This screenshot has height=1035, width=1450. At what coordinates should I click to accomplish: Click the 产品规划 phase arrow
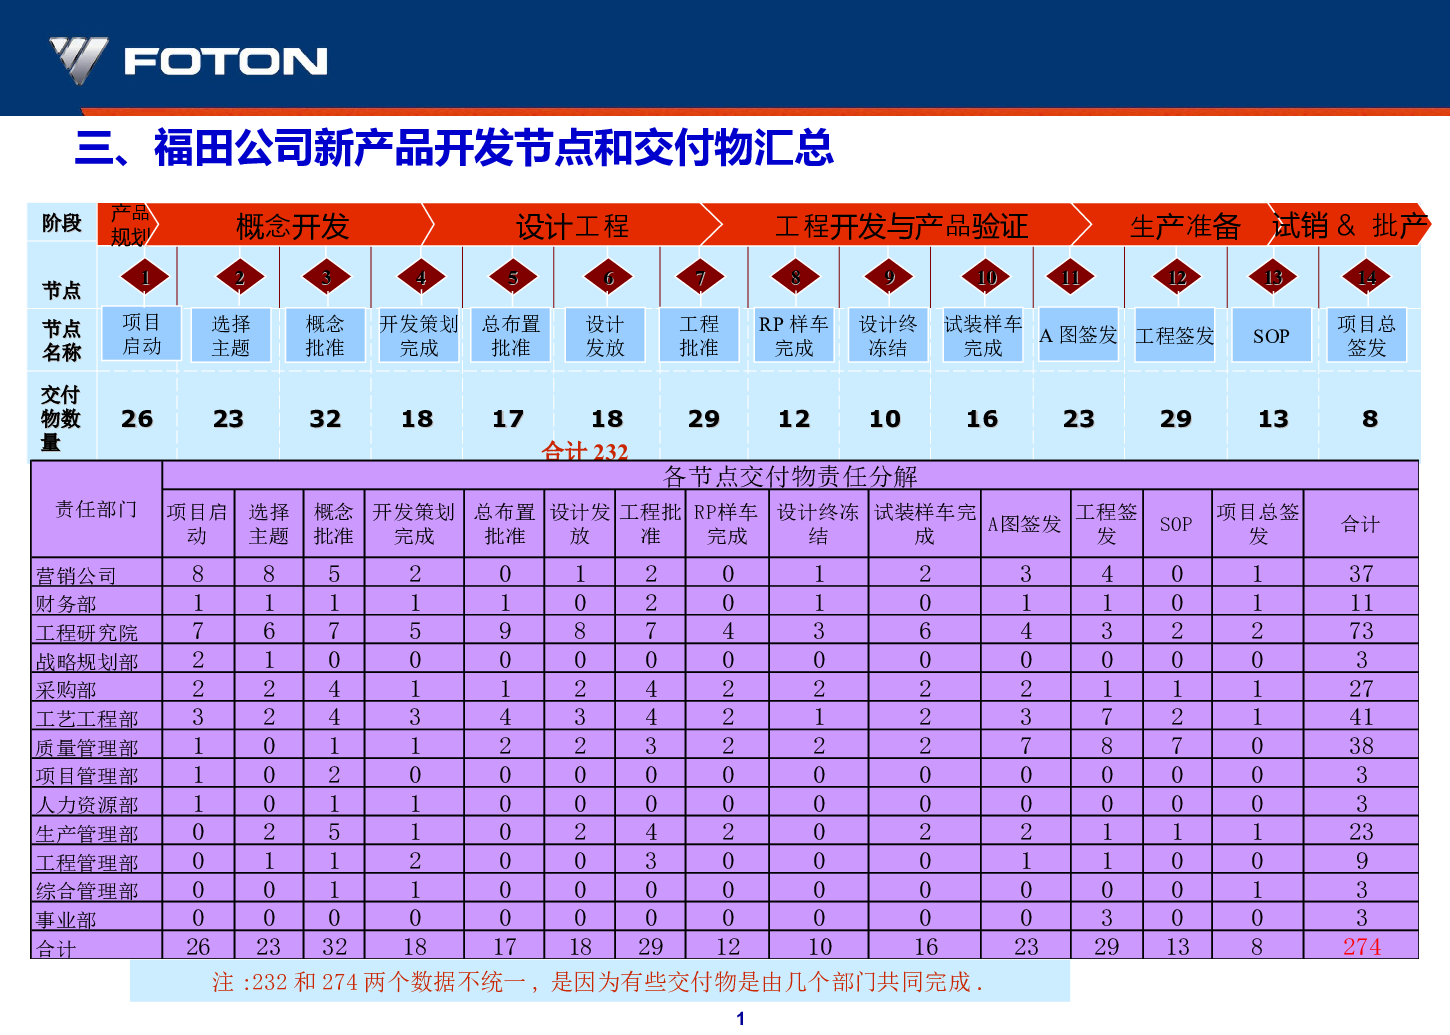[130, 225]
